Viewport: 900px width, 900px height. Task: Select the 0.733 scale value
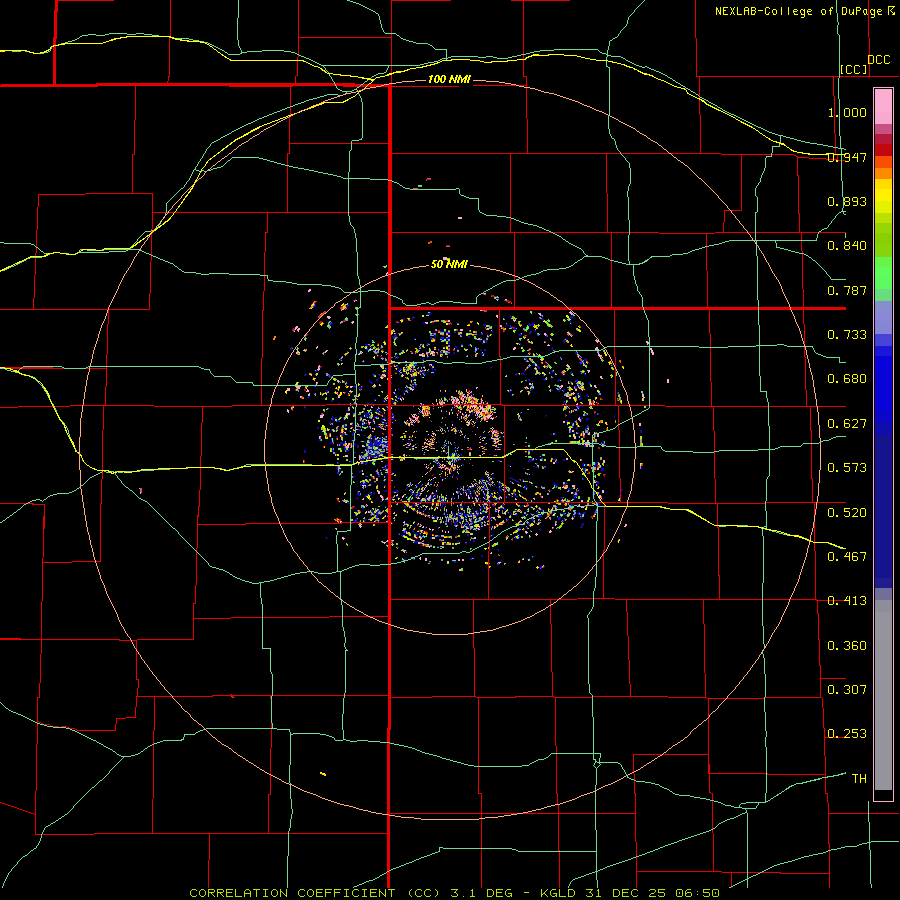(847, 335)
